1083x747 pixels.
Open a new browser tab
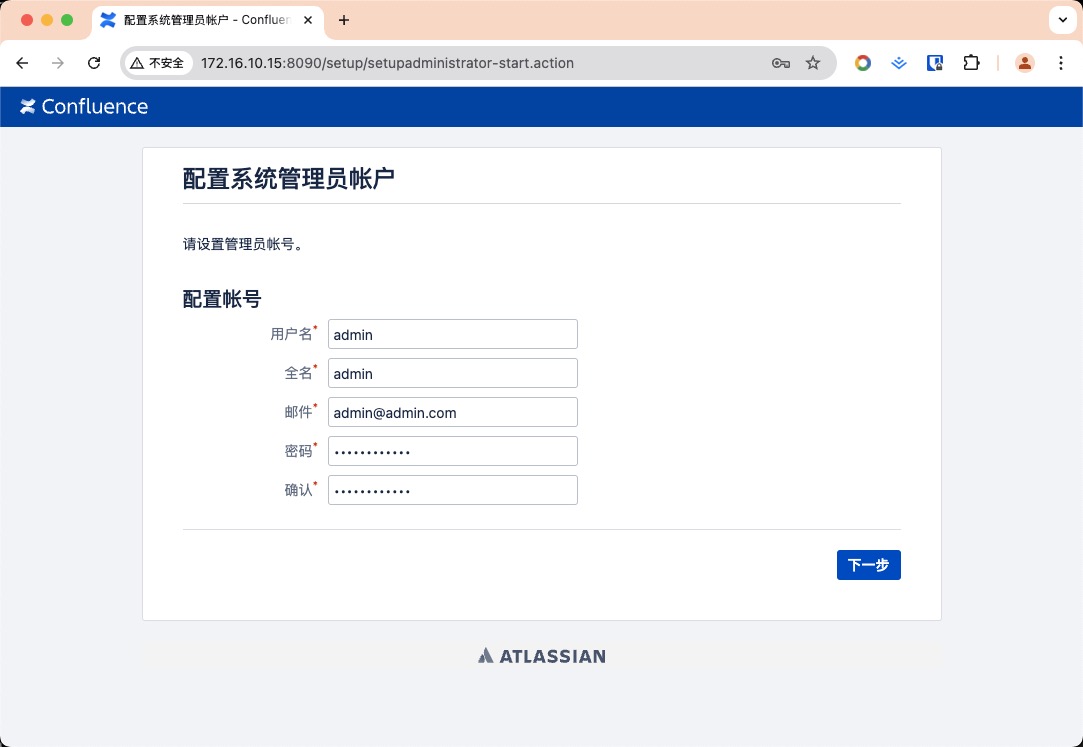pos(344,20)
